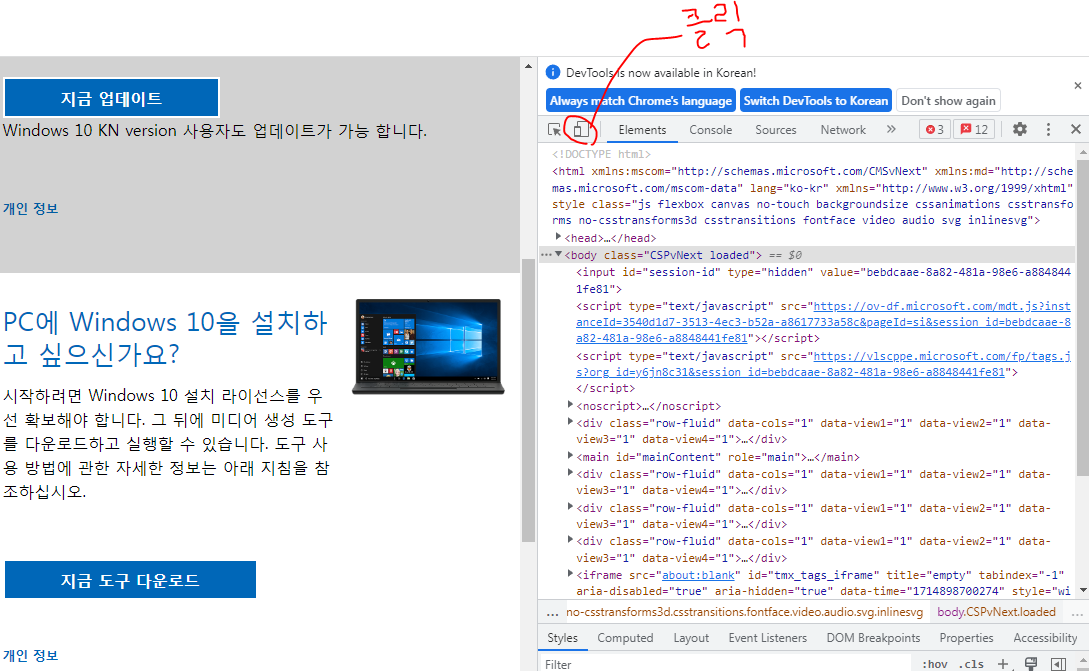Expand the last row-fluid div before iframe

(x=570, y=540)
